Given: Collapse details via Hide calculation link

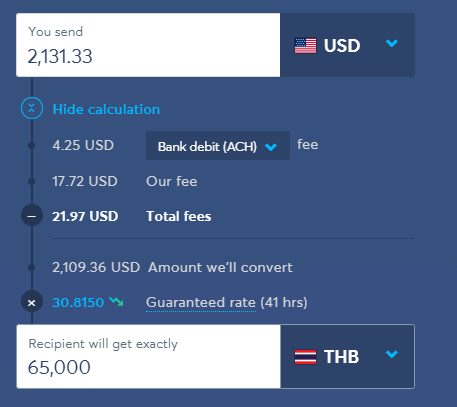Looking at the screenshot, I should coord(106,109).
